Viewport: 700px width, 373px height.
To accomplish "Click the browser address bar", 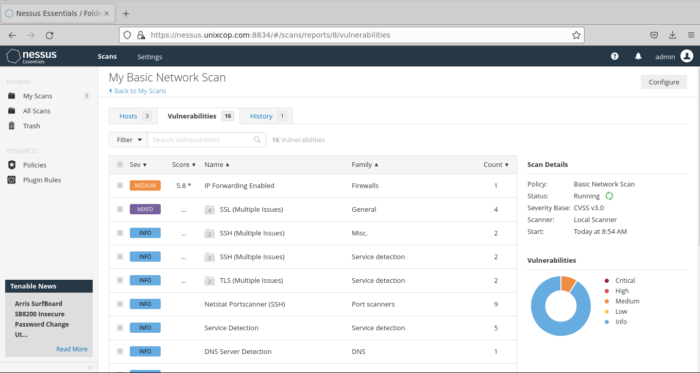I will [x=352, y=35].
